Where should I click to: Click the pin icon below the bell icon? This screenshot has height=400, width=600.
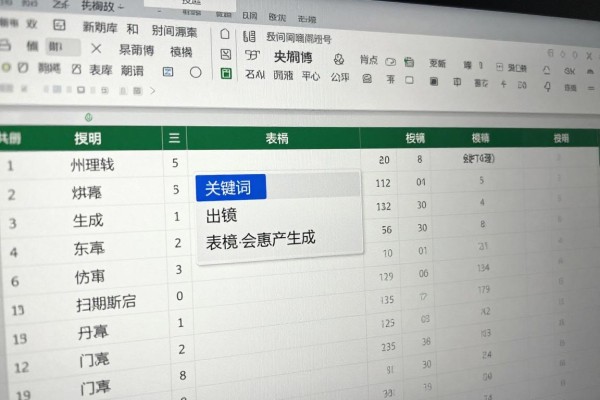click(x=548, y=87)
